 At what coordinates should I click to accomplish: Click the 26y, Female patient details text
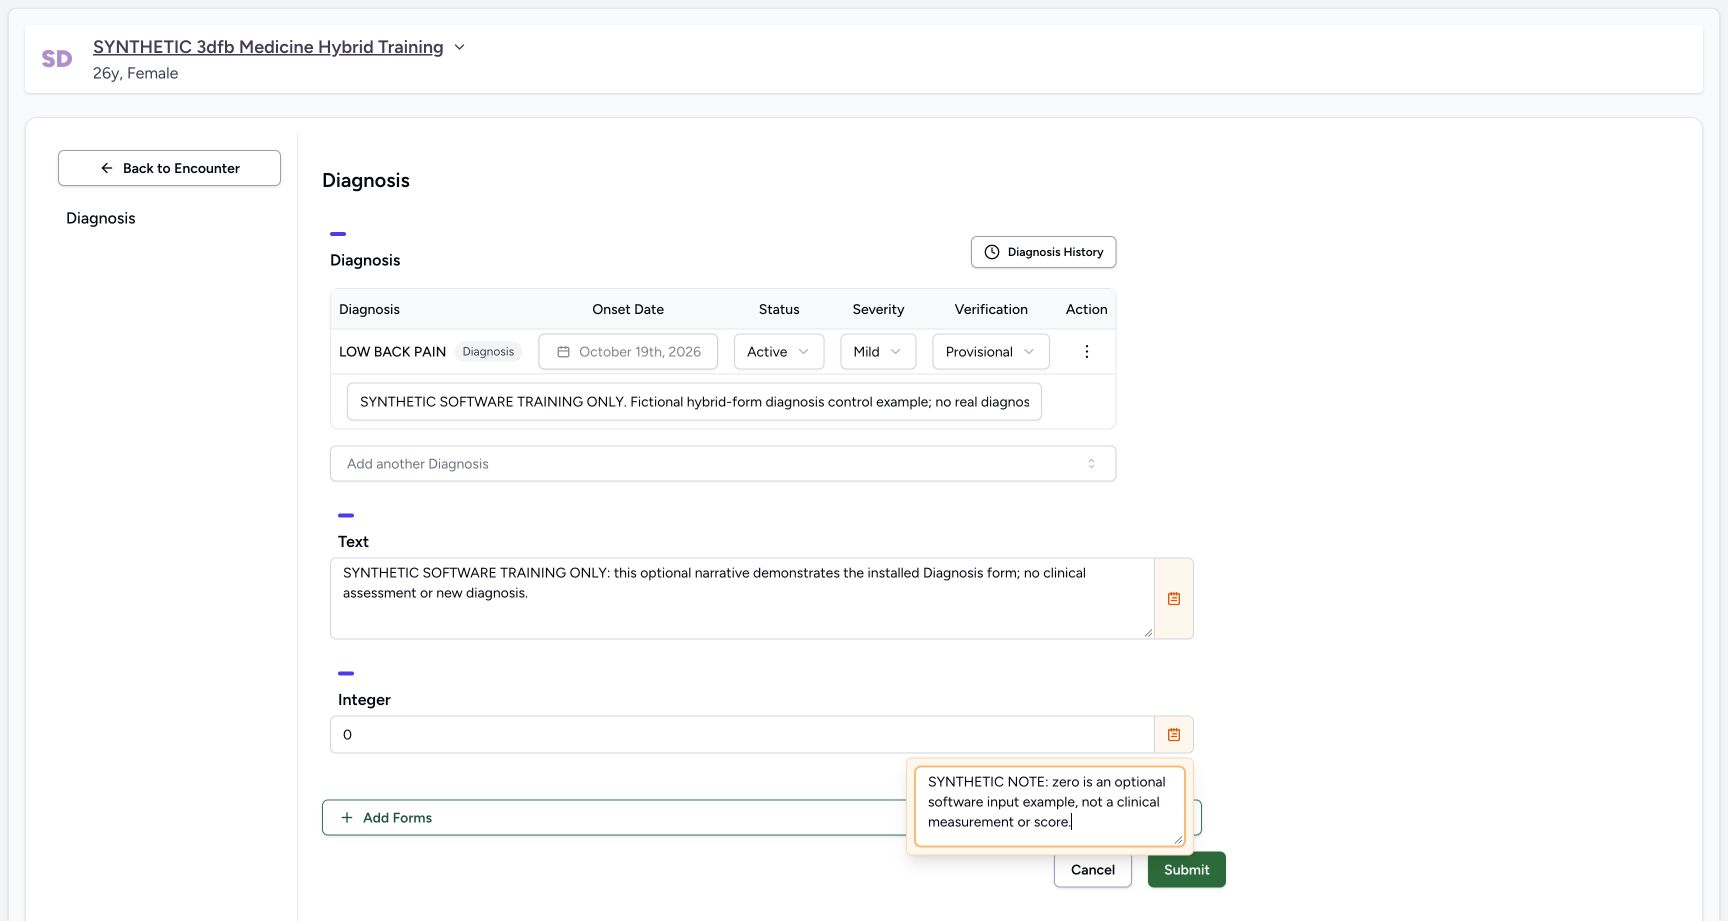[x=136, y=73]
